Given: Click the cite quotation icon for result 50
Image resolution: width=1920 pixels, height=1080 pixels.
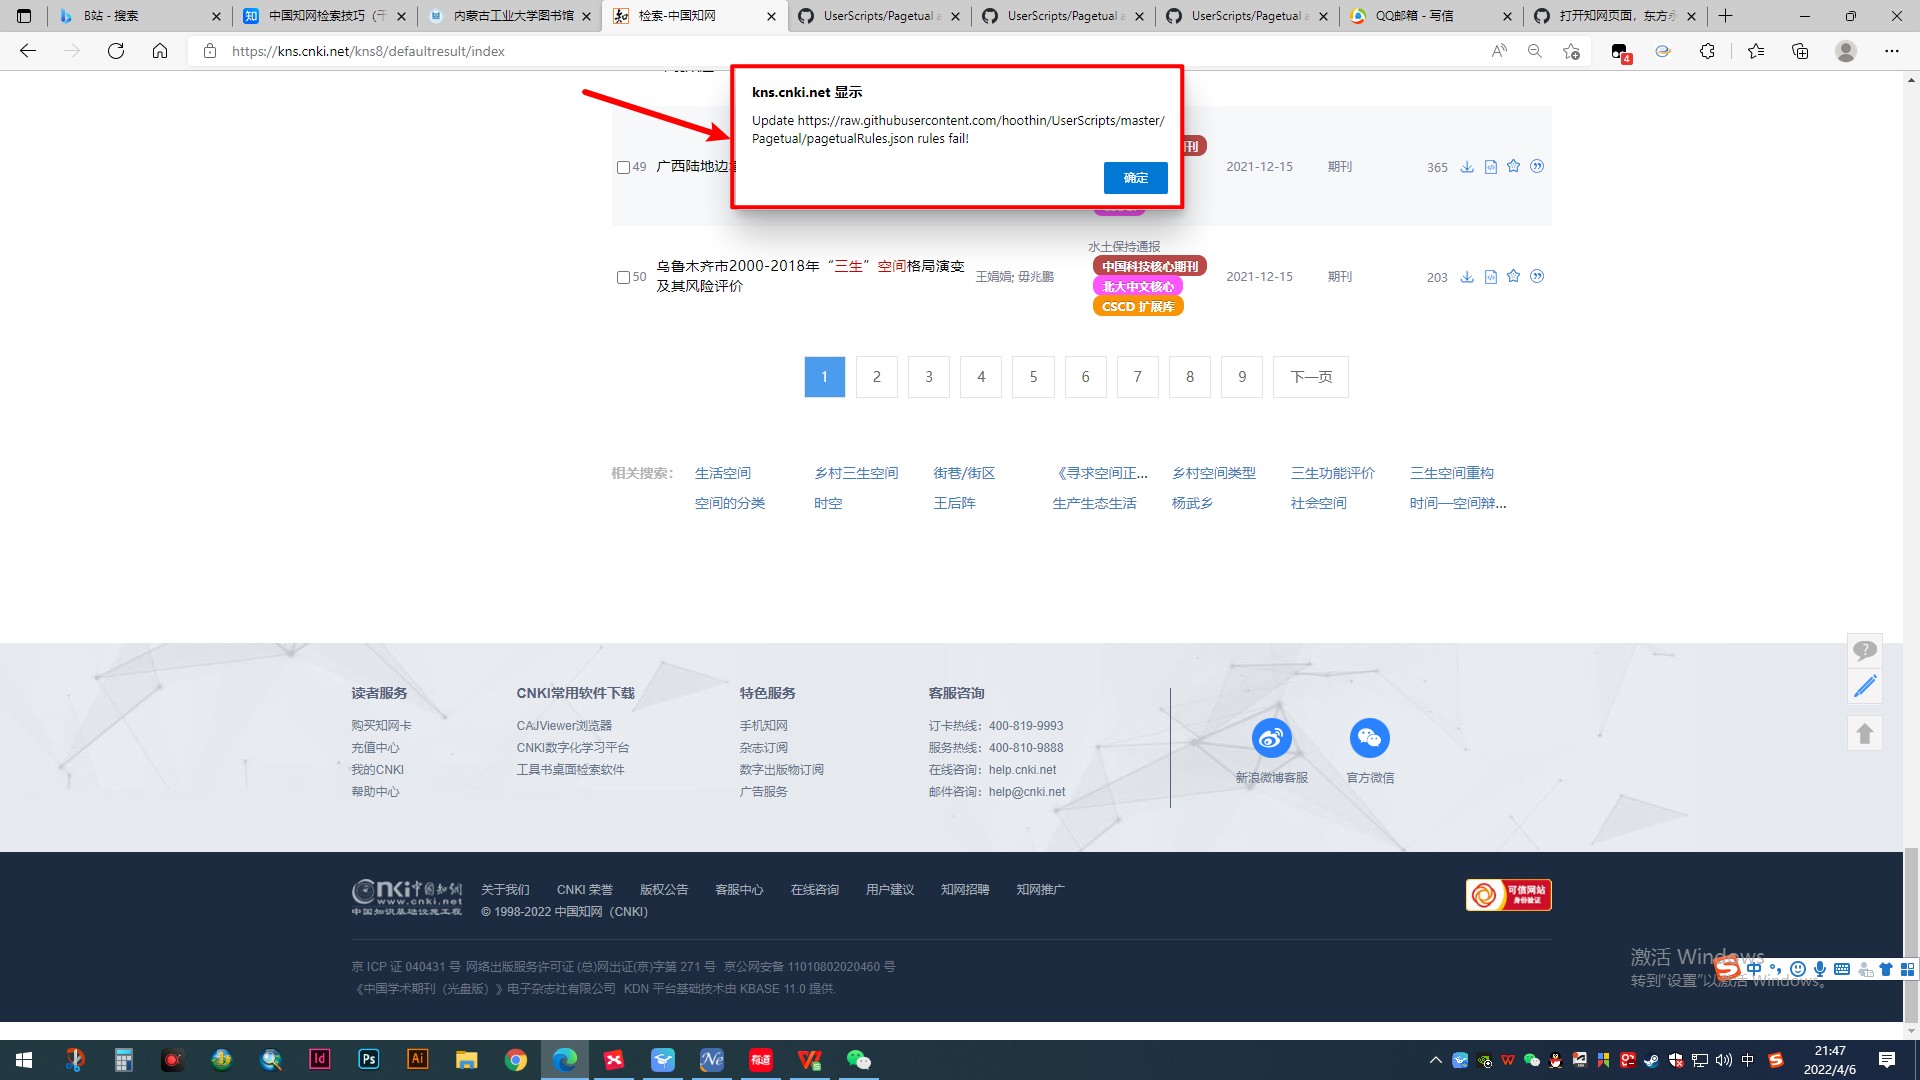Looking at the screenshot, I should pyautogui.click(x=1537, y=277).
